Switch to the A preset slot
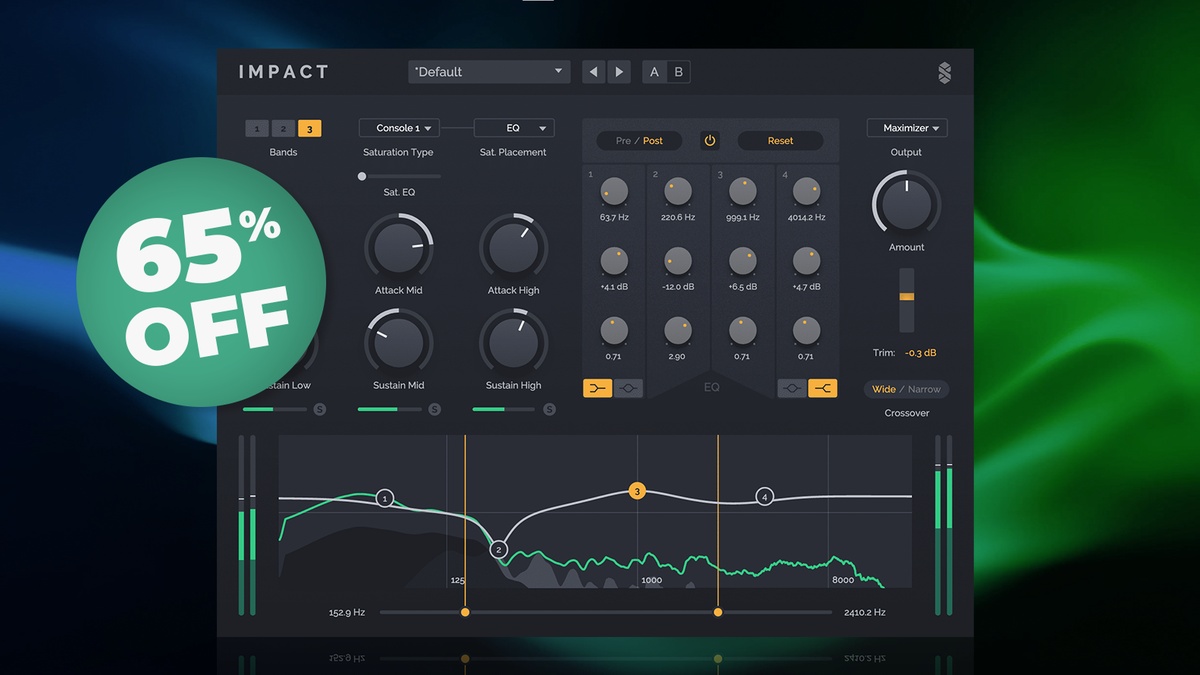 (655, 72)
